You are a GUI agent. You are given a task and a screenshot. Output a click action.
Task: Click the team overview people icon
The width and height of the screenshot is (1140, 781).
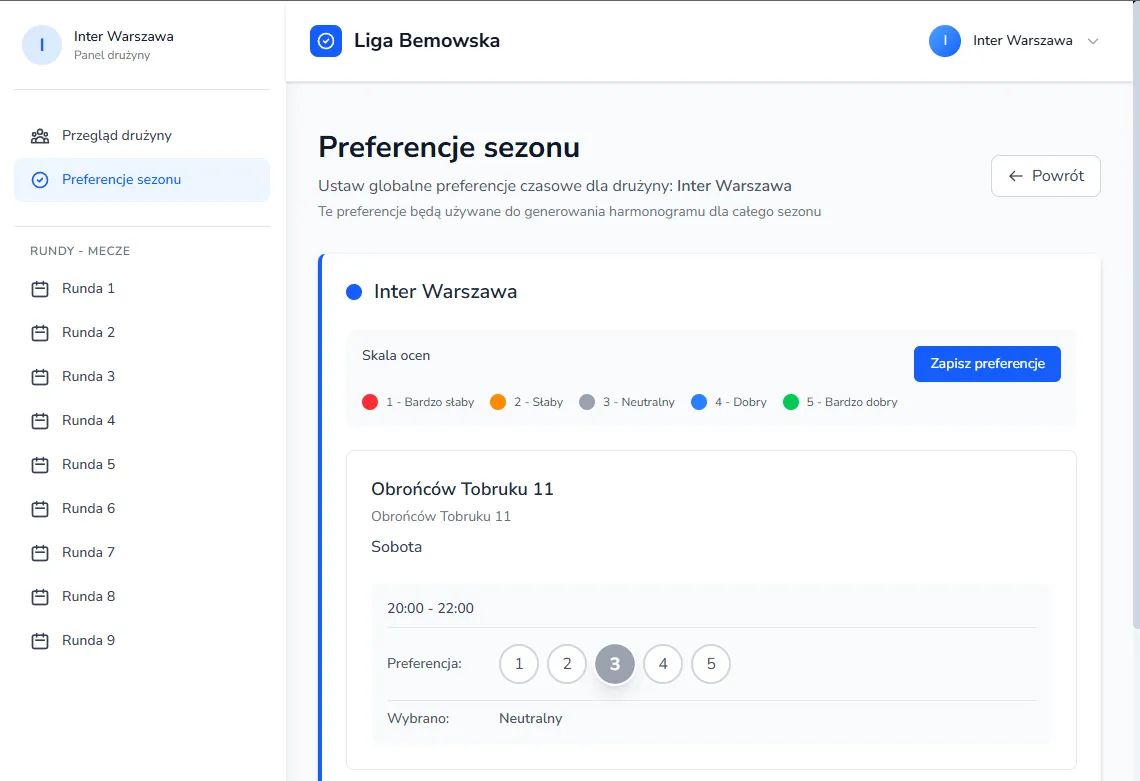(40, 136)
